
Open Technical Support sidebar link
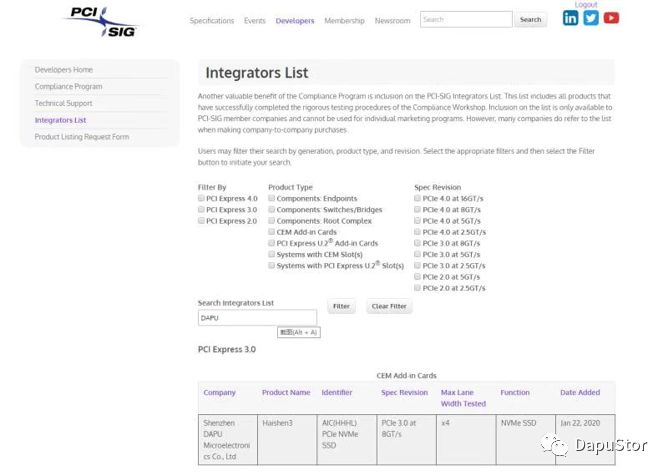tap(63, 103)
